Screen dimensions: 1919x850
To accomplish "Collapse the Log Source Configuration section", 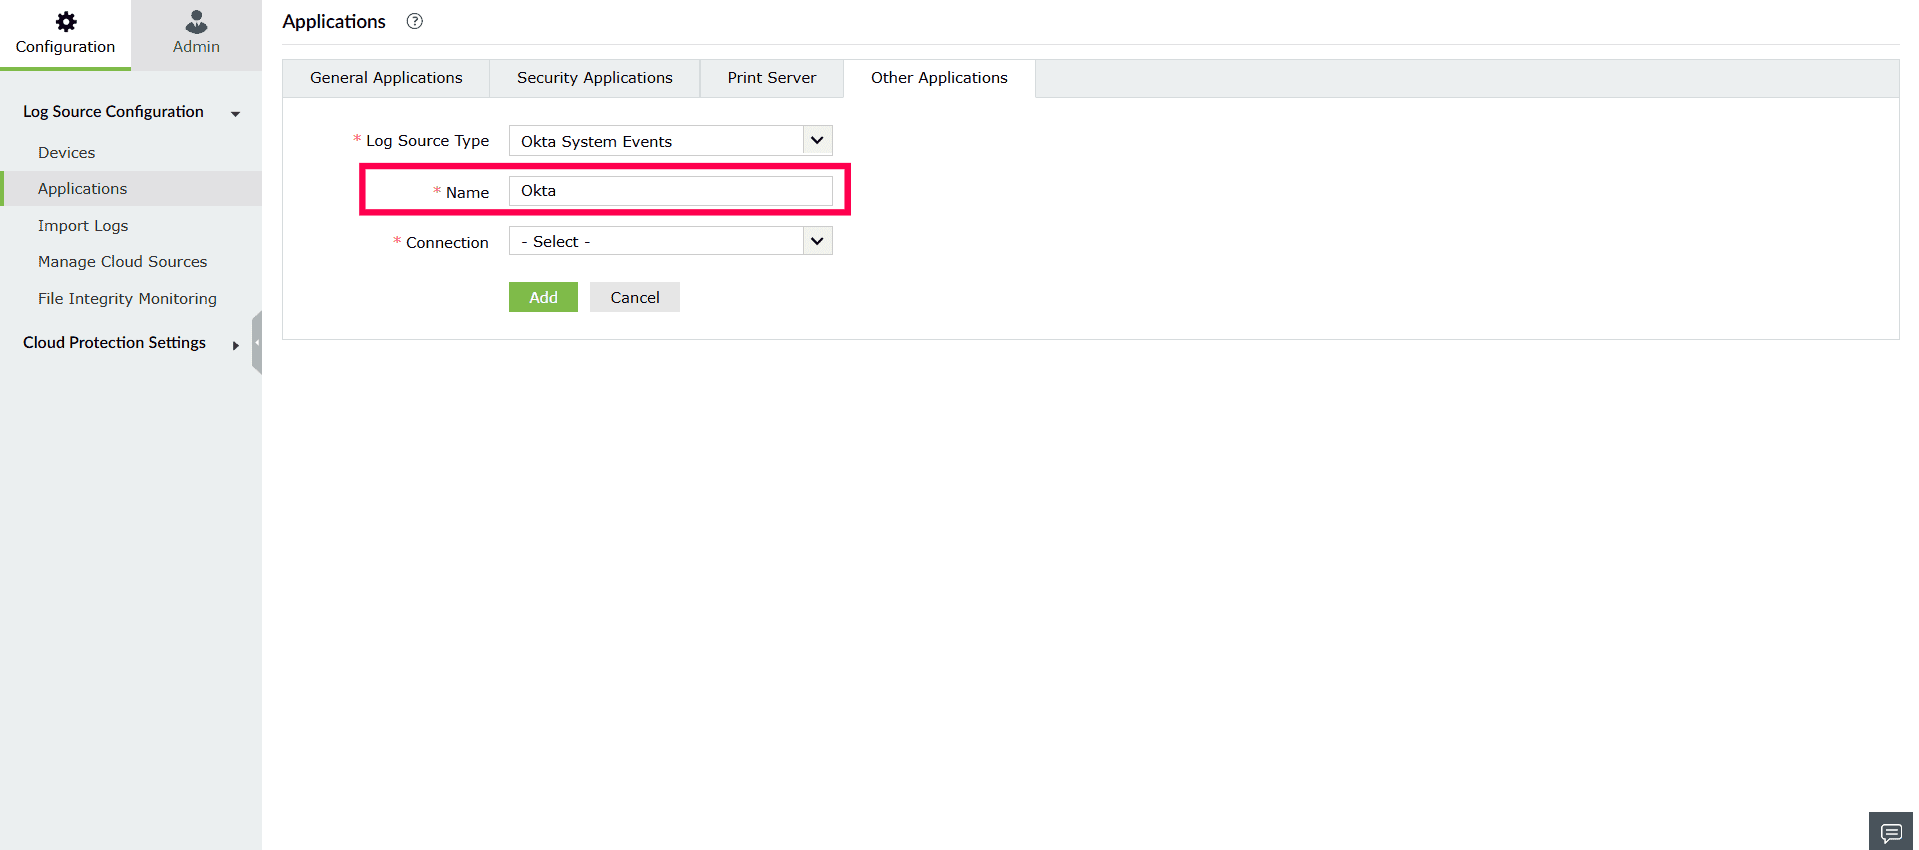I will 131,112.
